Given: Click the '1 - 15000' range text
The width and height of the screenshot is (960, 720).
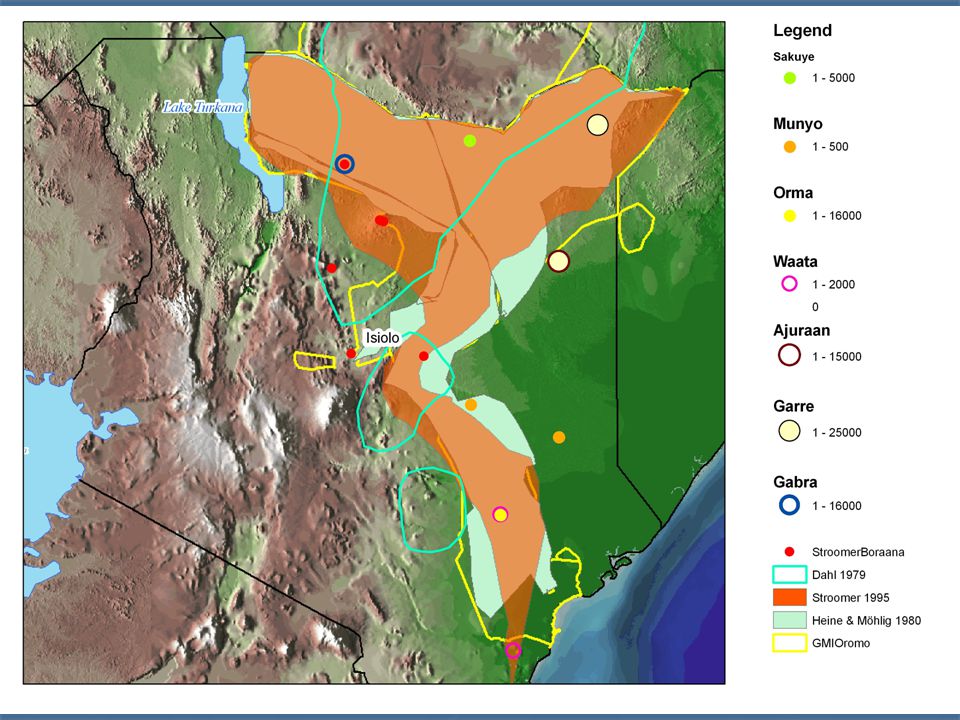Looking at the screenshot, I should click(836, 356).
